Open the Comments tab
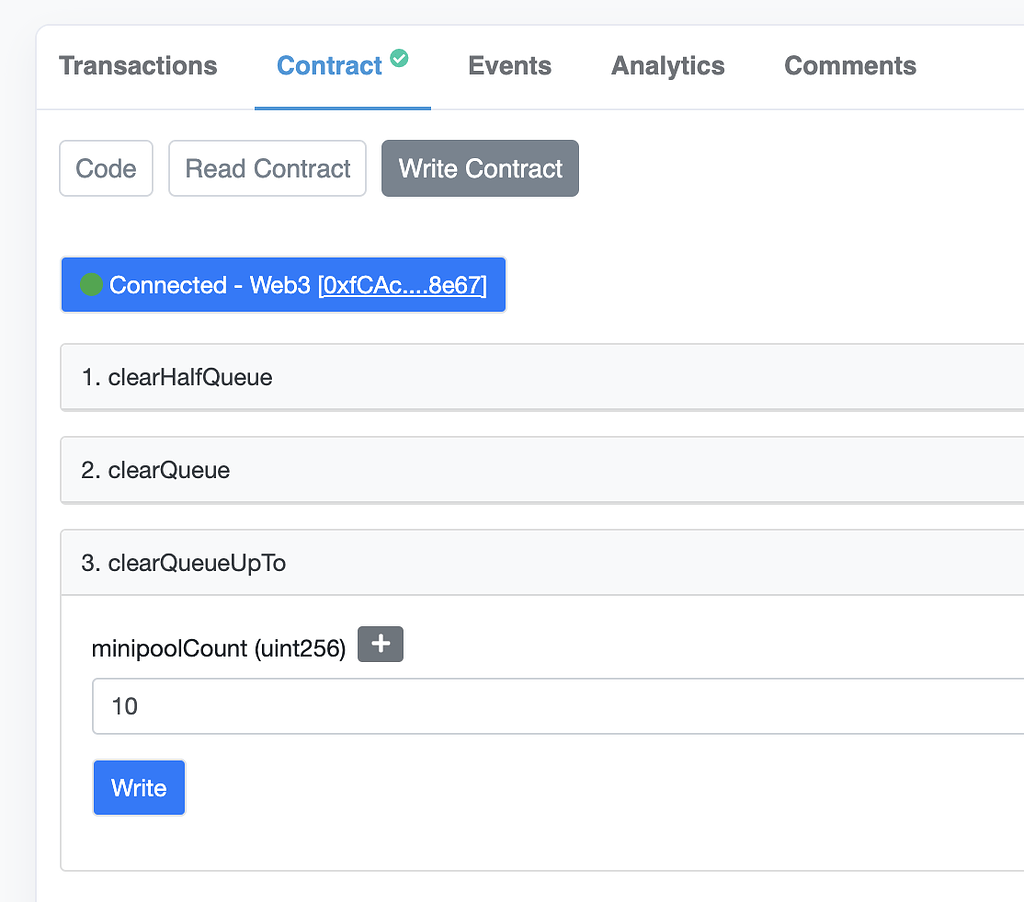Viewport: 1024px width, 902px height. [850, 66]
